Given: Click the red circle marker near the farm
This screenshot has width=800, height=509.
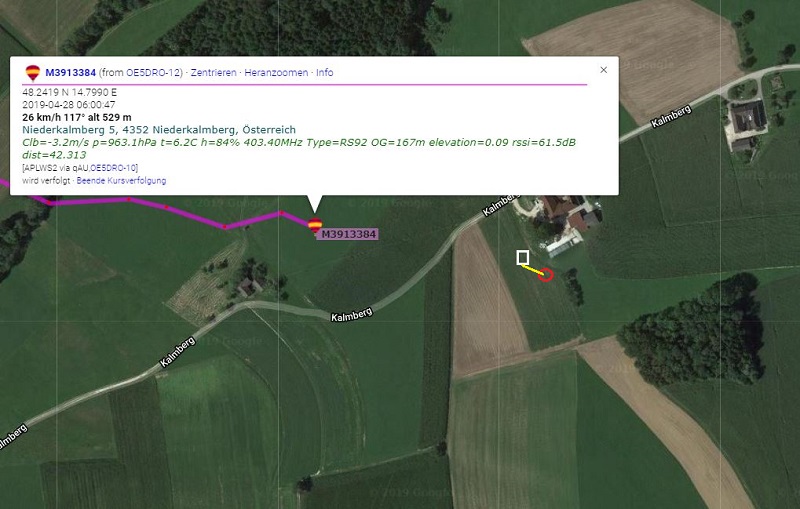Looking at the screenshot, I should 546,274.
